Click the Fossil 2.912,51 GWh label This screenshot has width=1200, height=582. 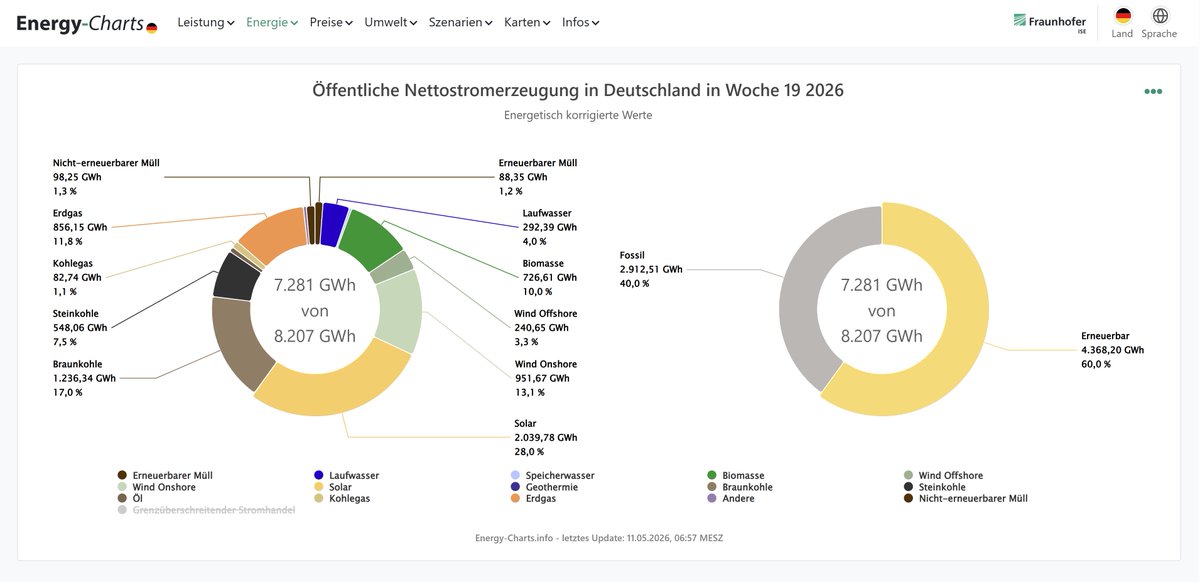(651, 269)
